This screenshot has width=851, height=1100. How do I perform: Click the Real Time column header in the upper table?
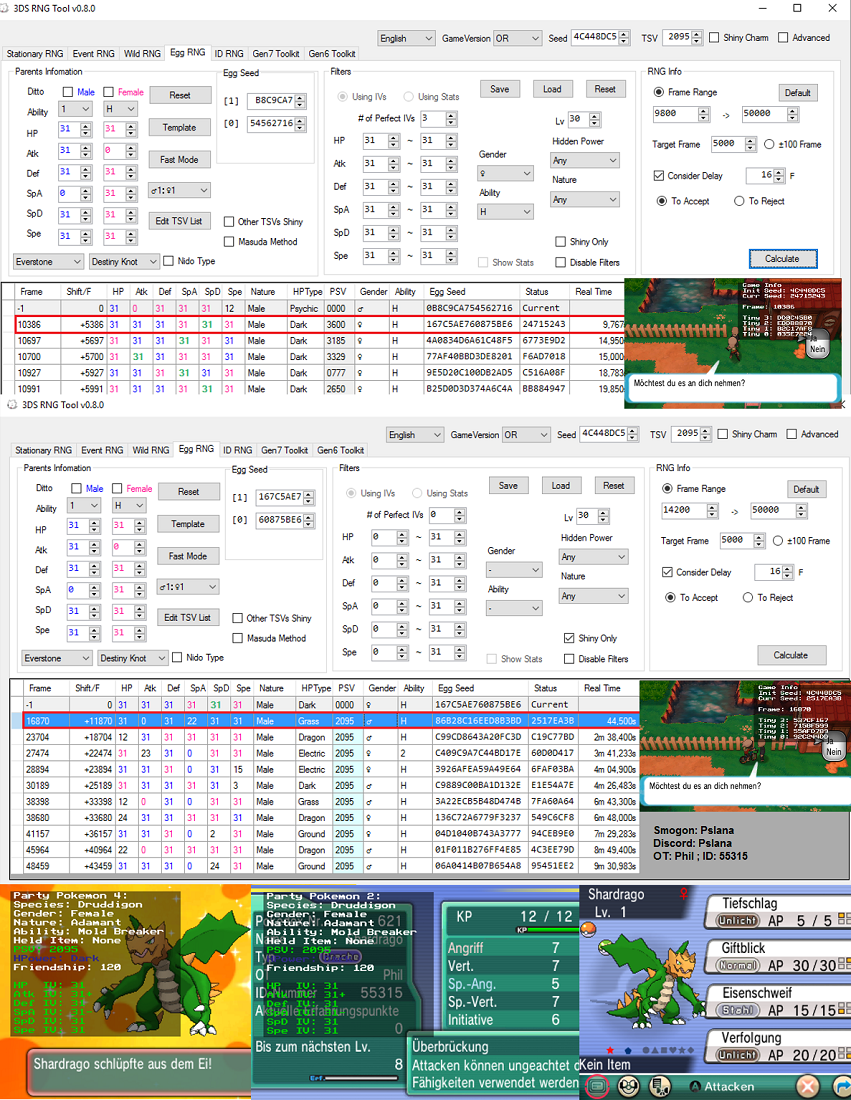594,292
